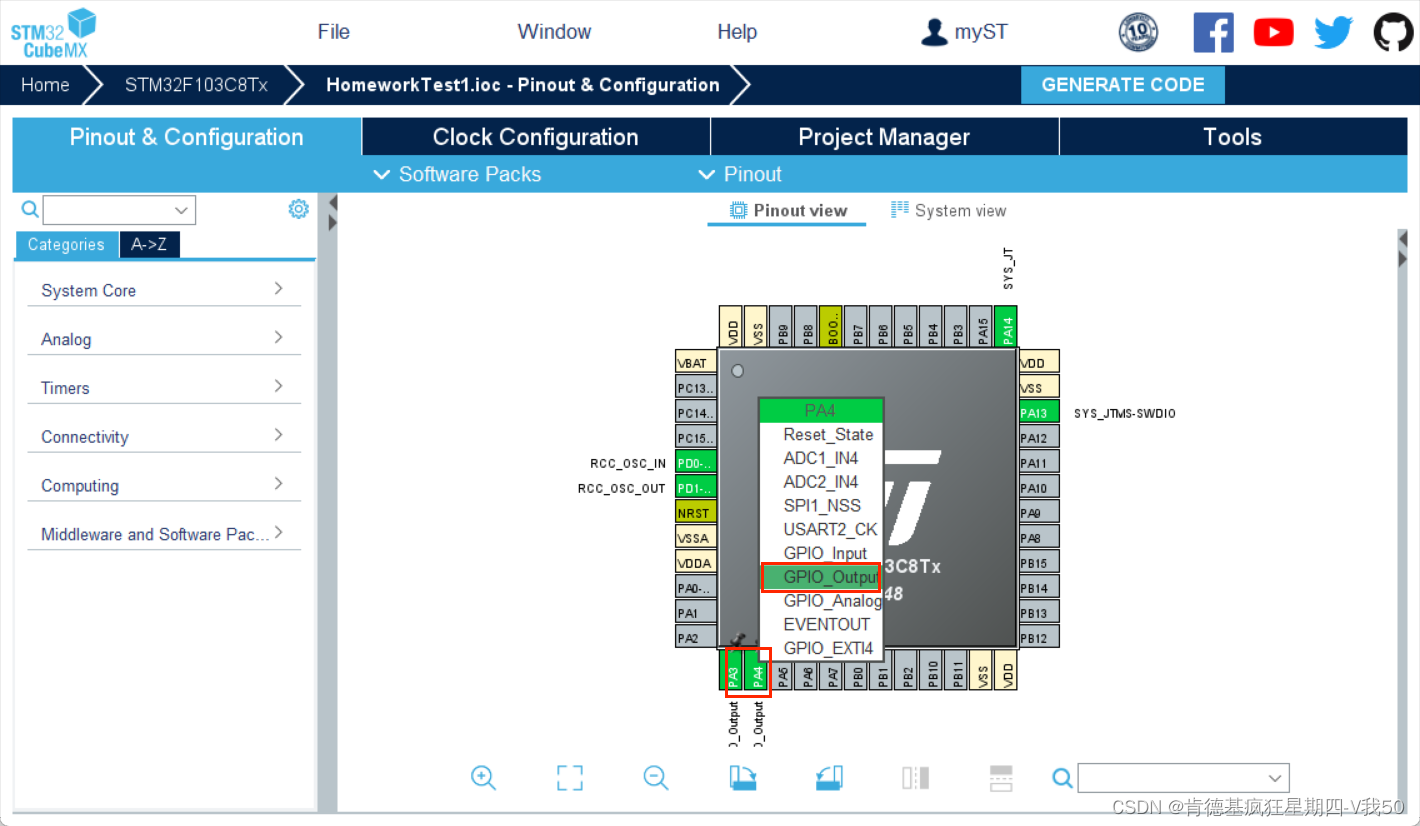The image size is (1420, 826).
Task: Open the File menu
Action: click(334, 32)
